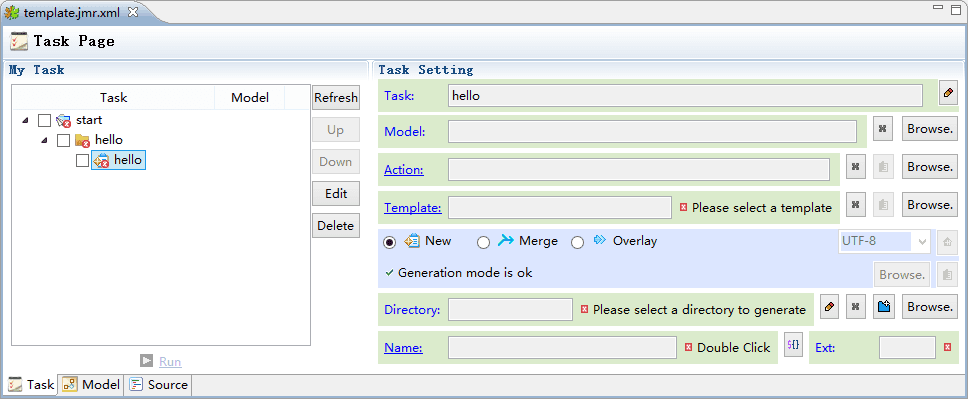968x399 pixels.
Task: Click the ${} variable icon beside Name
Action: (793, 345)
